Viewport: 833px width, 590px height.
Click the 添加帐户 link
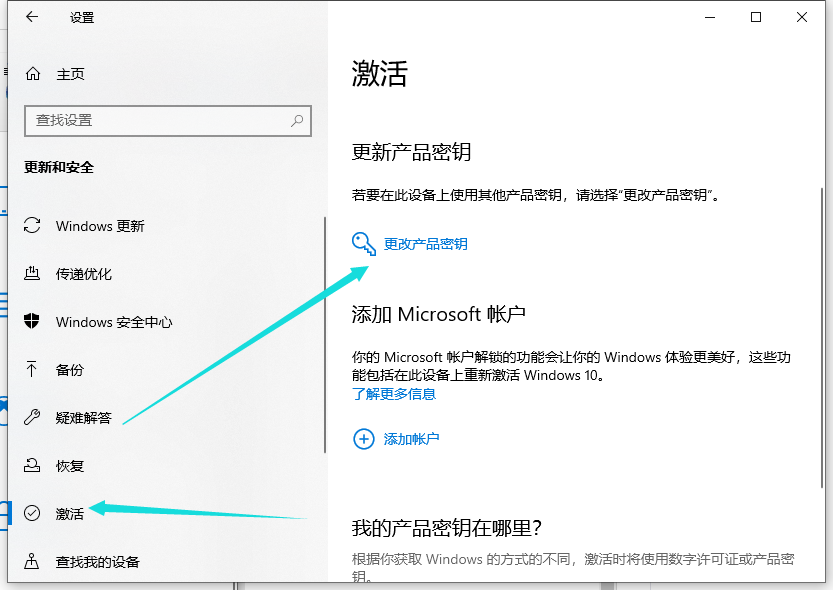[x=411, y=438]
